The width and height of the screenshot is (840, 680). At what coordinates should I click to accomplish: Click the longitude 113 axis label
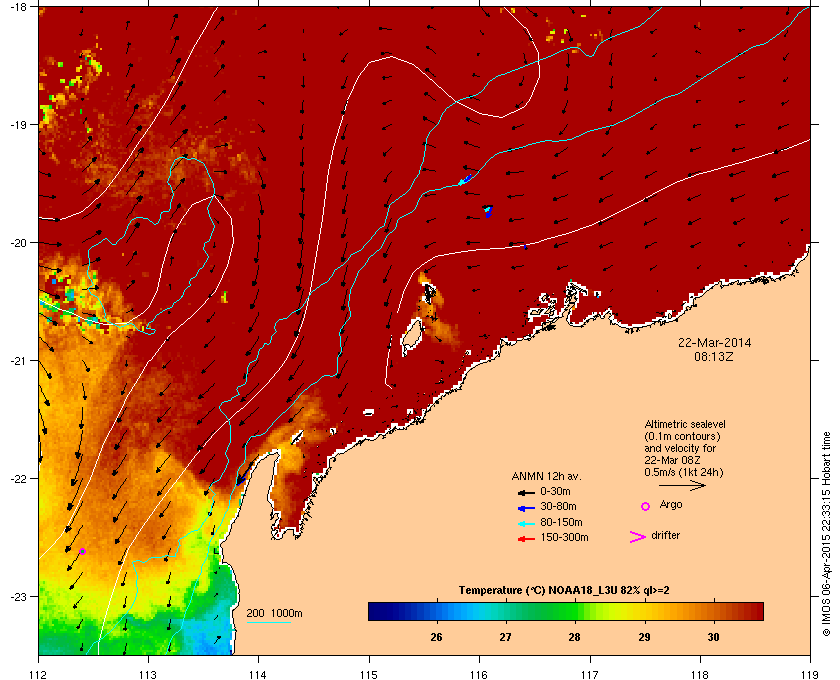pos(148,675)
